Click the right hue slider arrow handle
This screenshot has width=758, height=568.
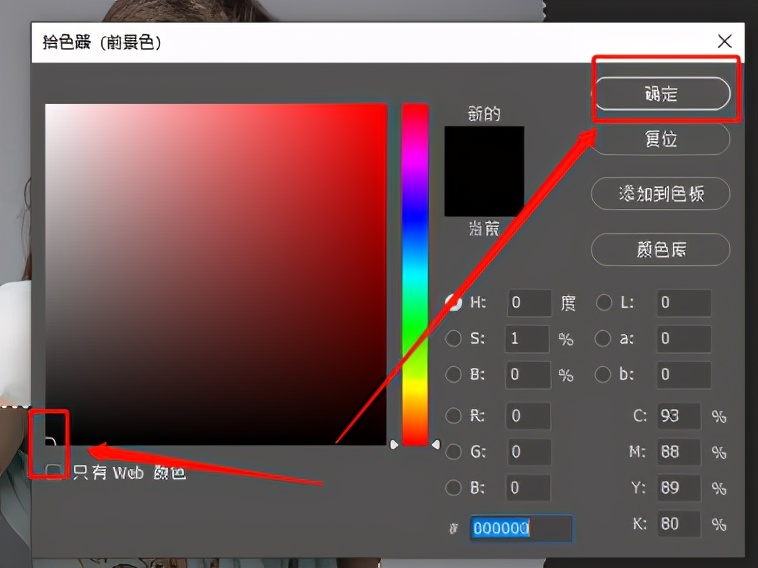[x=436, y=444]
